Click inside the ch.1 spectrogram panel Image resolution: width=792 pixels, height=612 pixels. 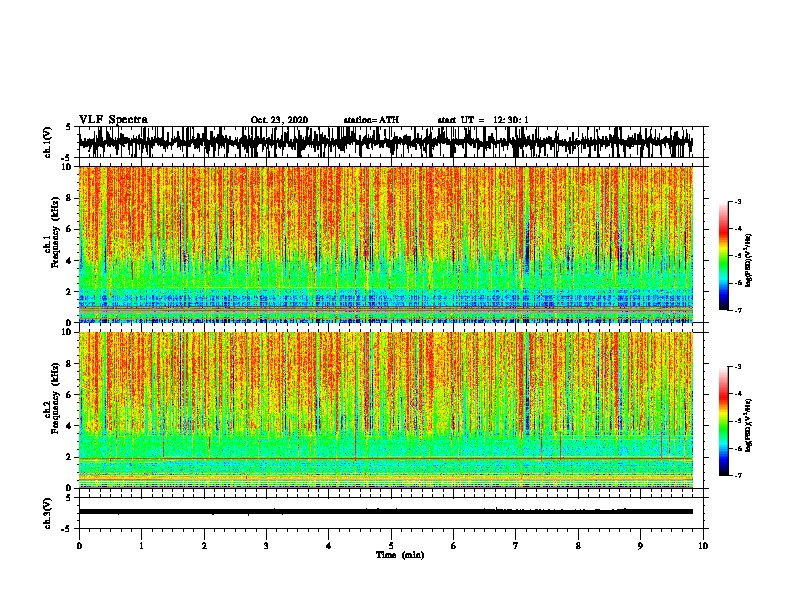(x=386, y=244)
